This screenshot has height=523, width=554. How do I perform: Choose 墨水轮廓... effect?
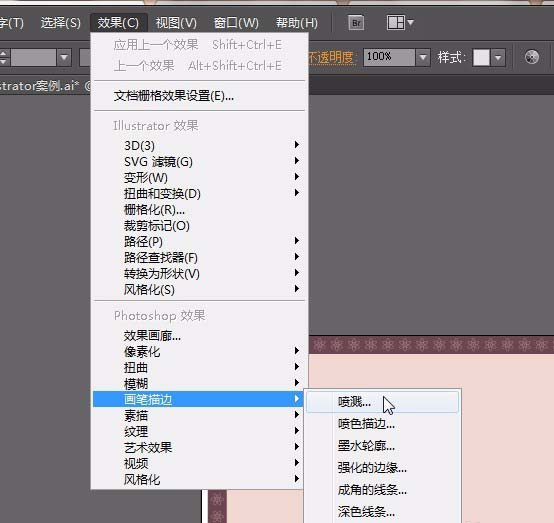[383, 446]
